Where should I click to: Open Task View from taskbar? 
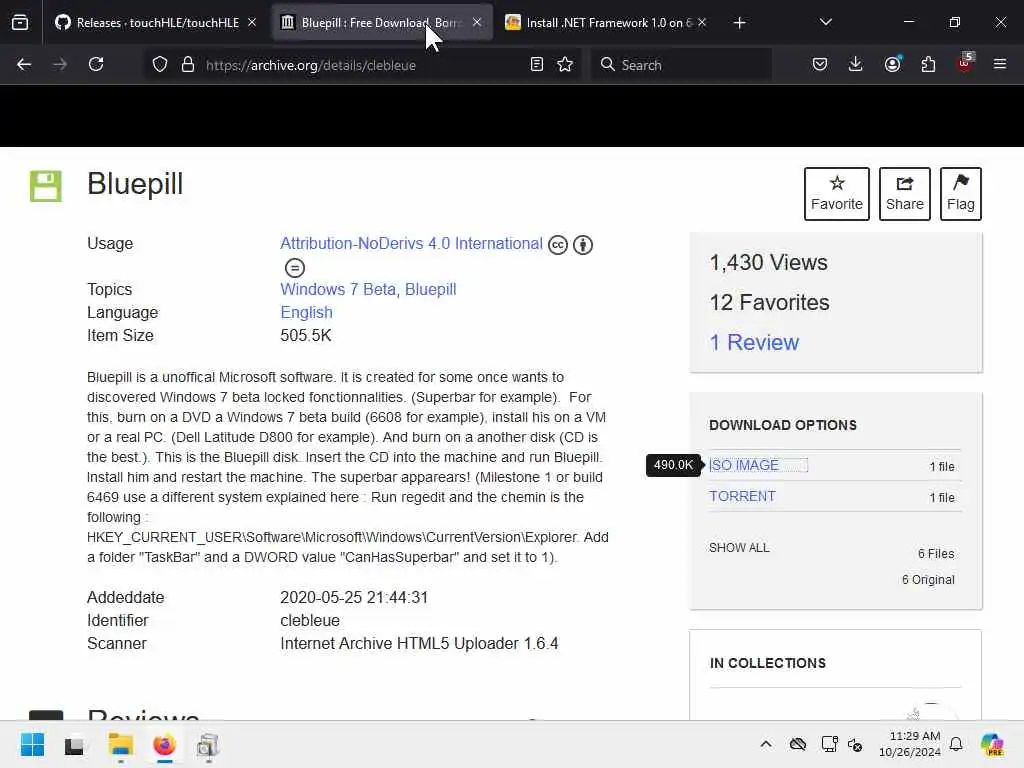point(74,745)
